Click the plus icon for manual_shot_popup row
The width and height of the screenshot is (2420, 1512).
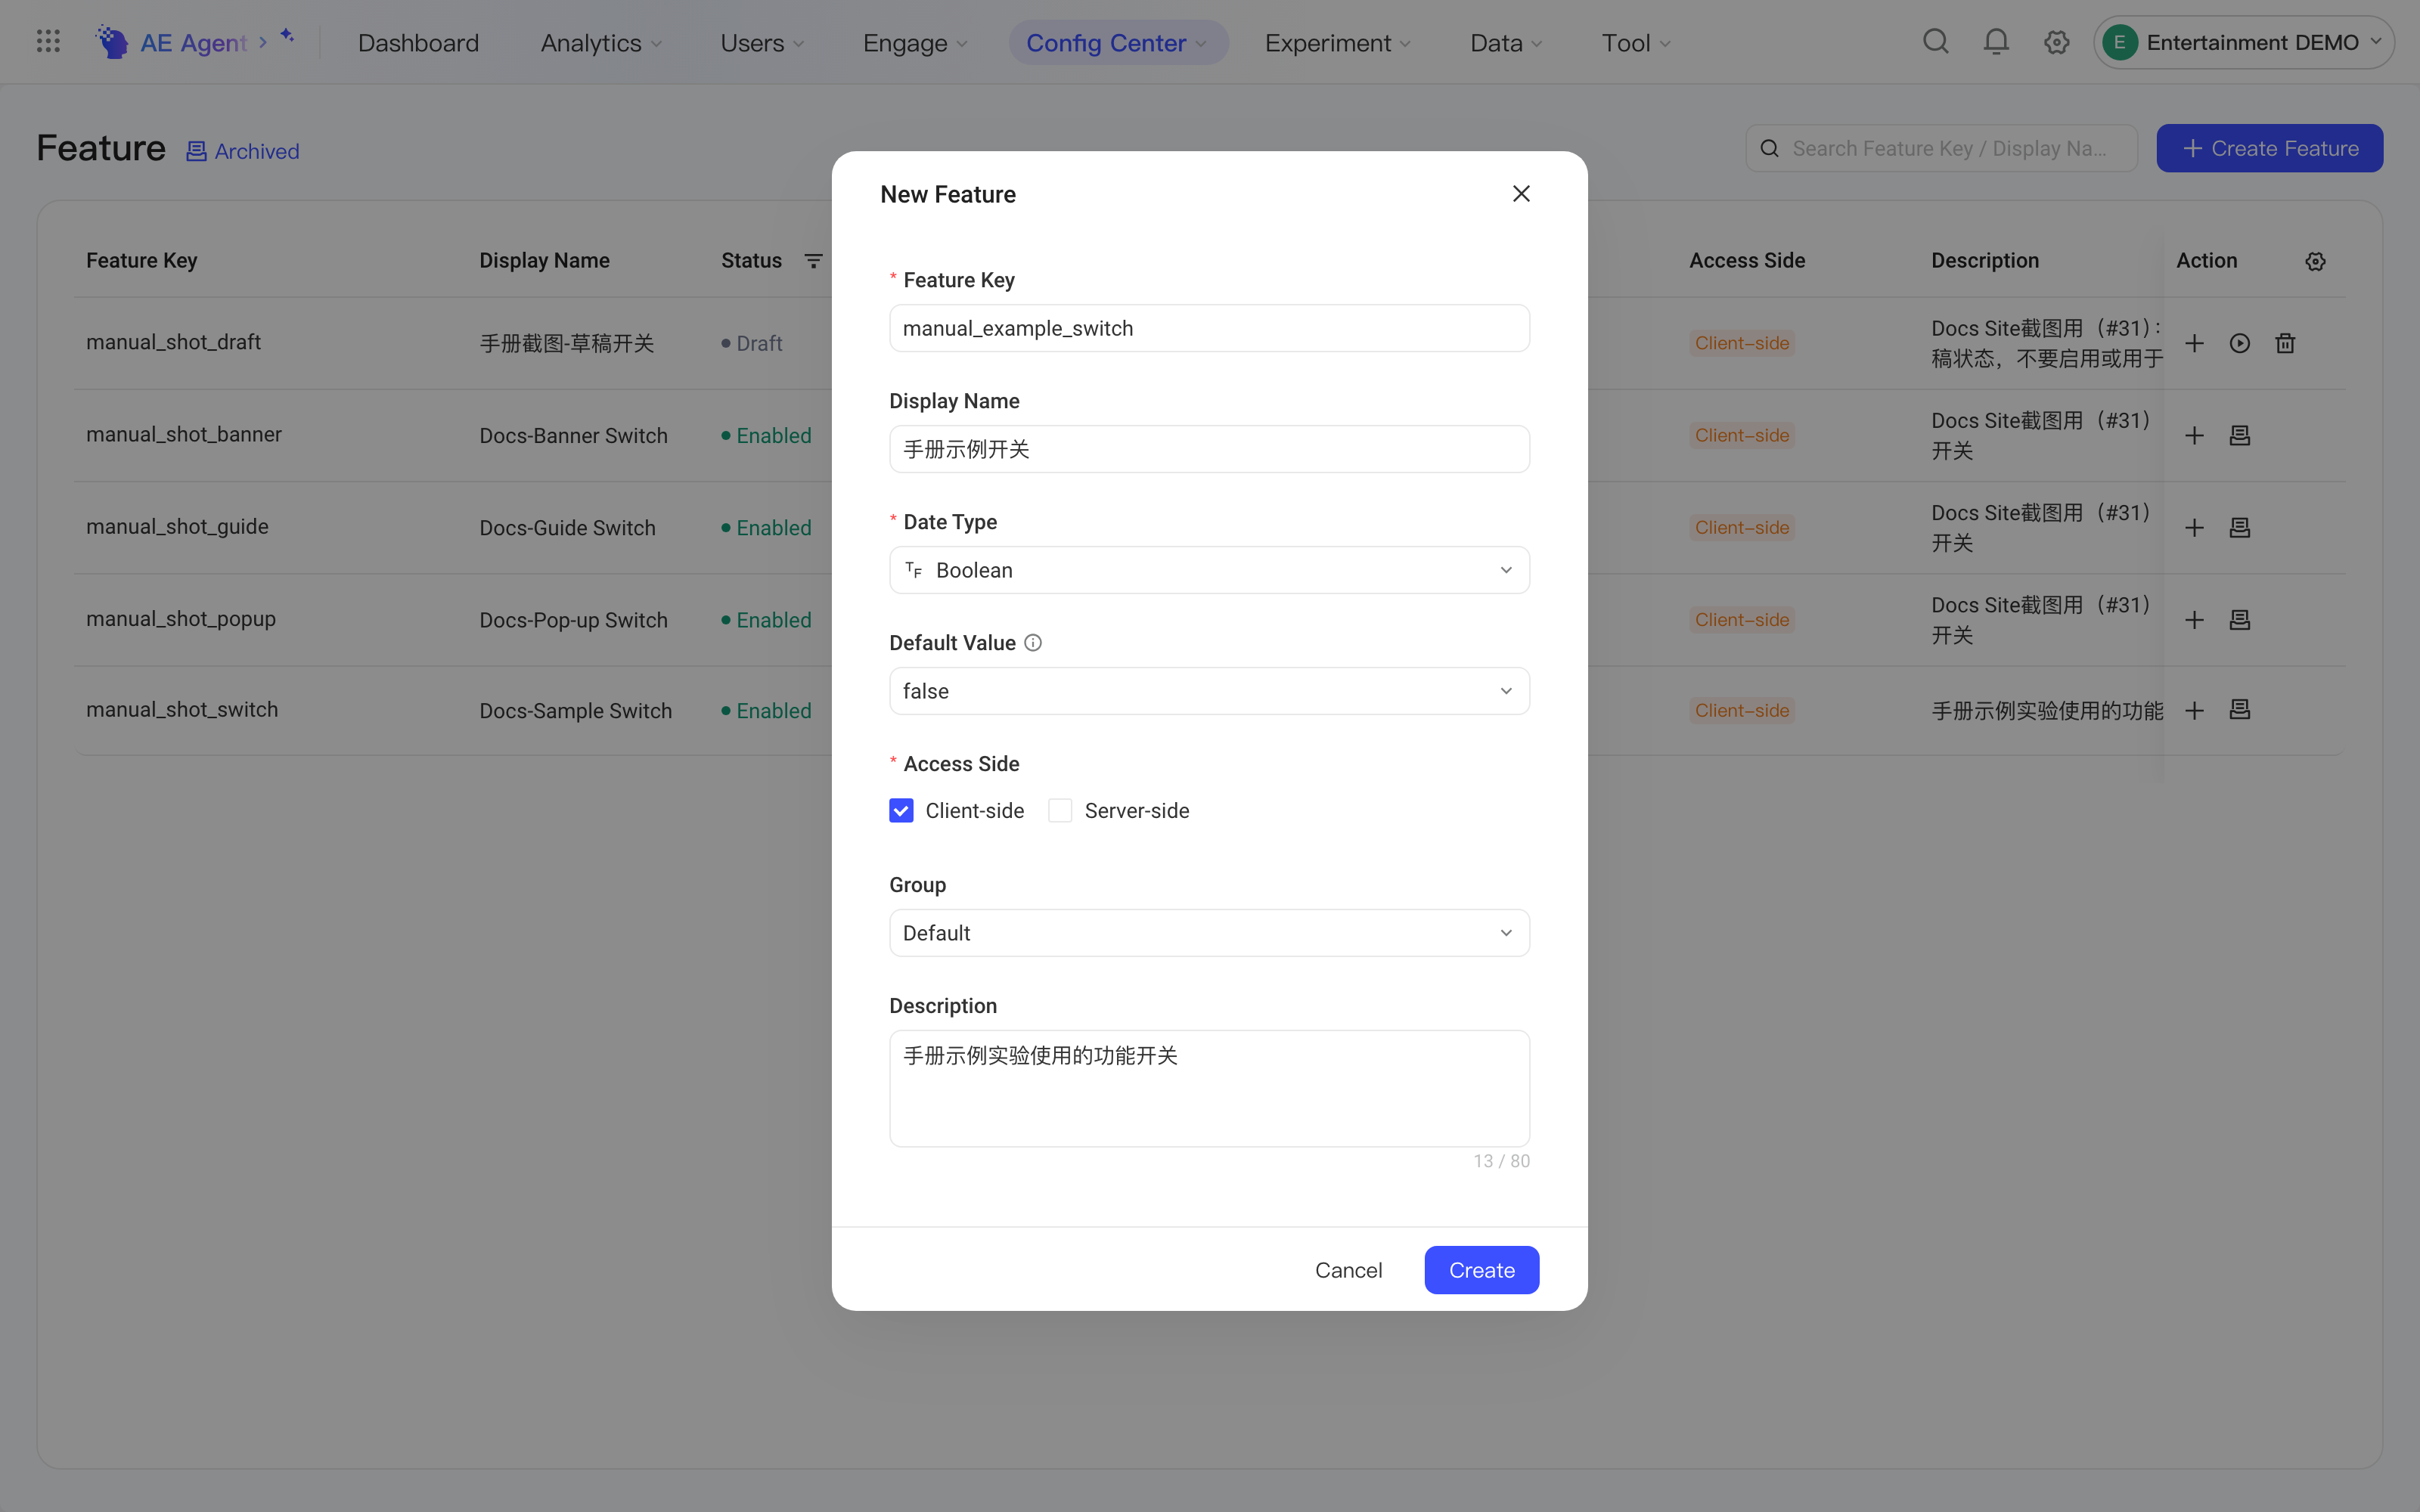pos(2194,619)
